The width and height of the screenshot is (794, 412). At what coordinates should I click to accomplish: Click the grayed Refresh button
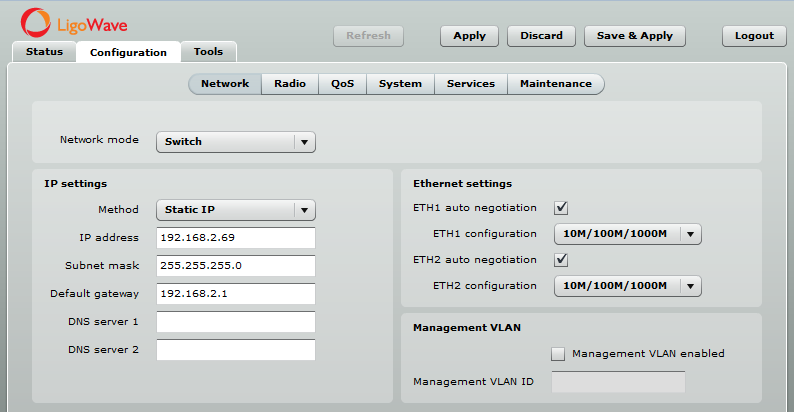(x=368, y=36)
